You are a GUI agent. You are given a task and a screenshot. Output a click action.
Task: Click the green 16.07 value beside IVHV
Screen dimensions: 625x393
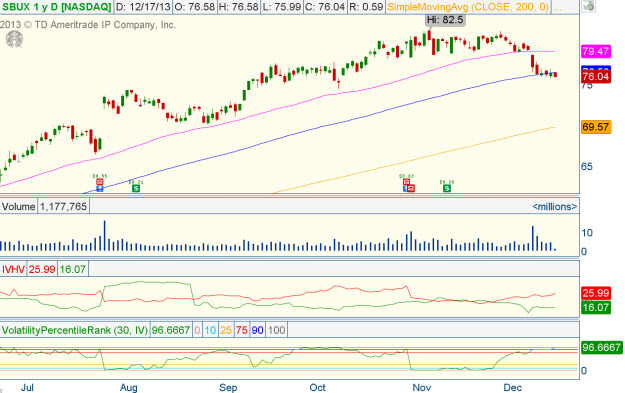tap(73, 269)
